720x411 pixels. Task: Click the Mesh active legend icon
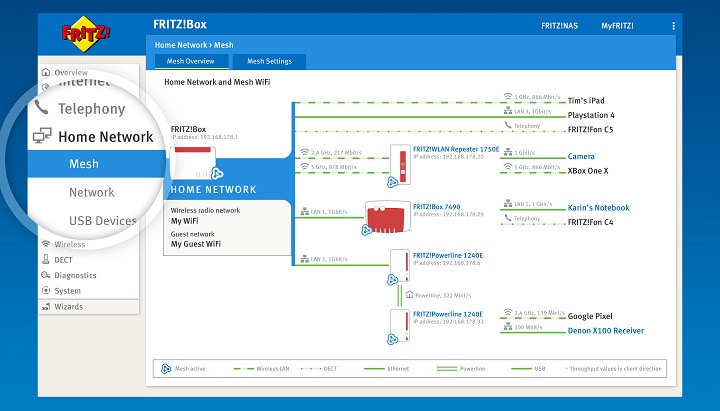pos(166,368)
